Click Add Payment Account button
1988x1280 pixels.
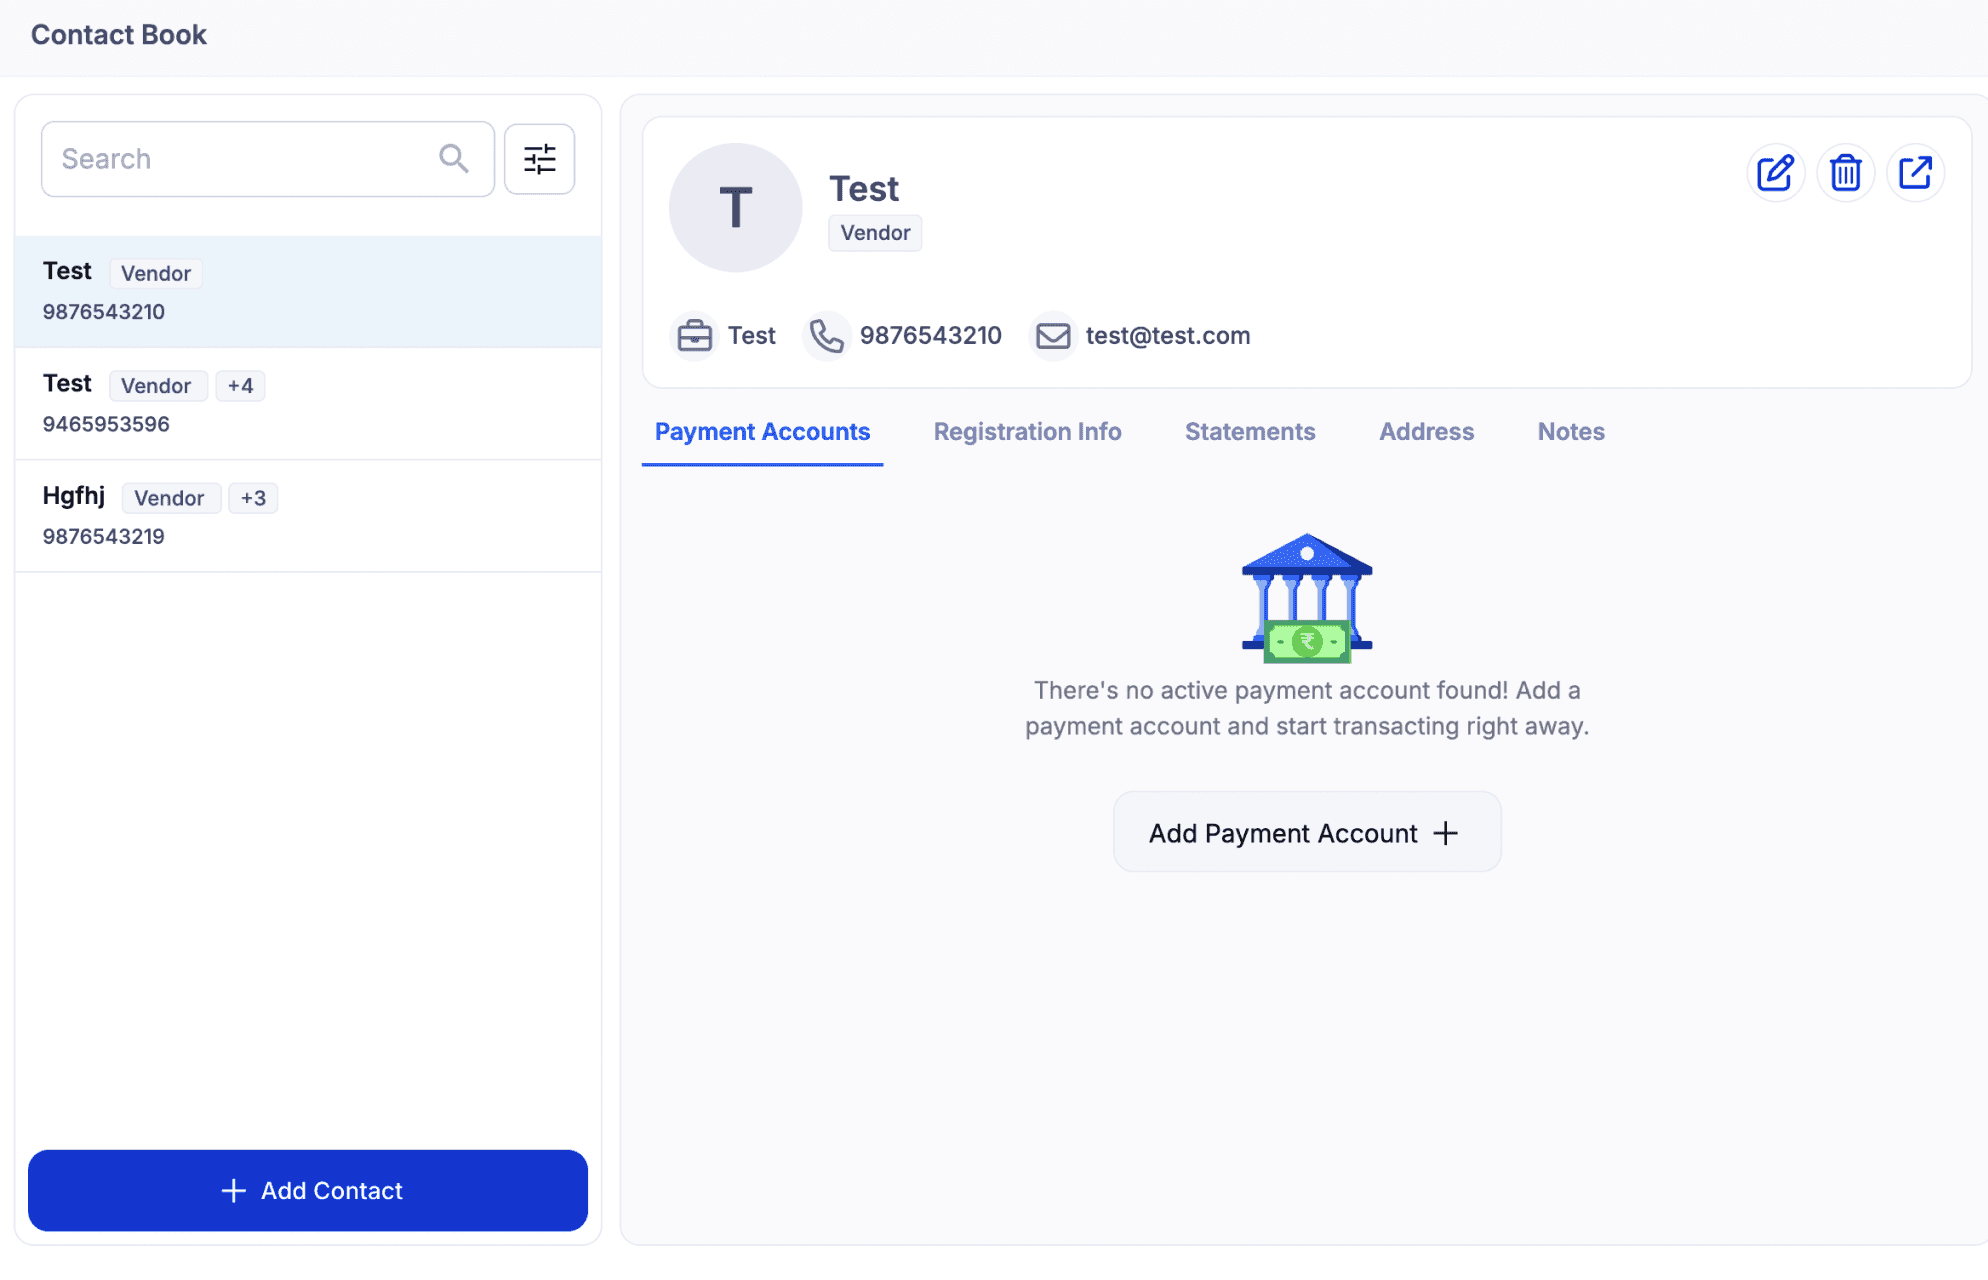pyautogui.click(x=1306, y=833)
